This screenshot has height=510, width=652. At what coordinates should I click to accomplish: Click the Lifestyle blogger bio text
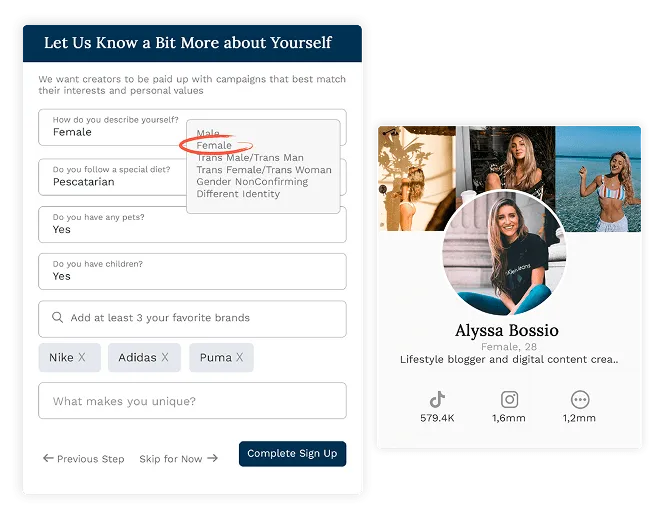tap(509, 359)
